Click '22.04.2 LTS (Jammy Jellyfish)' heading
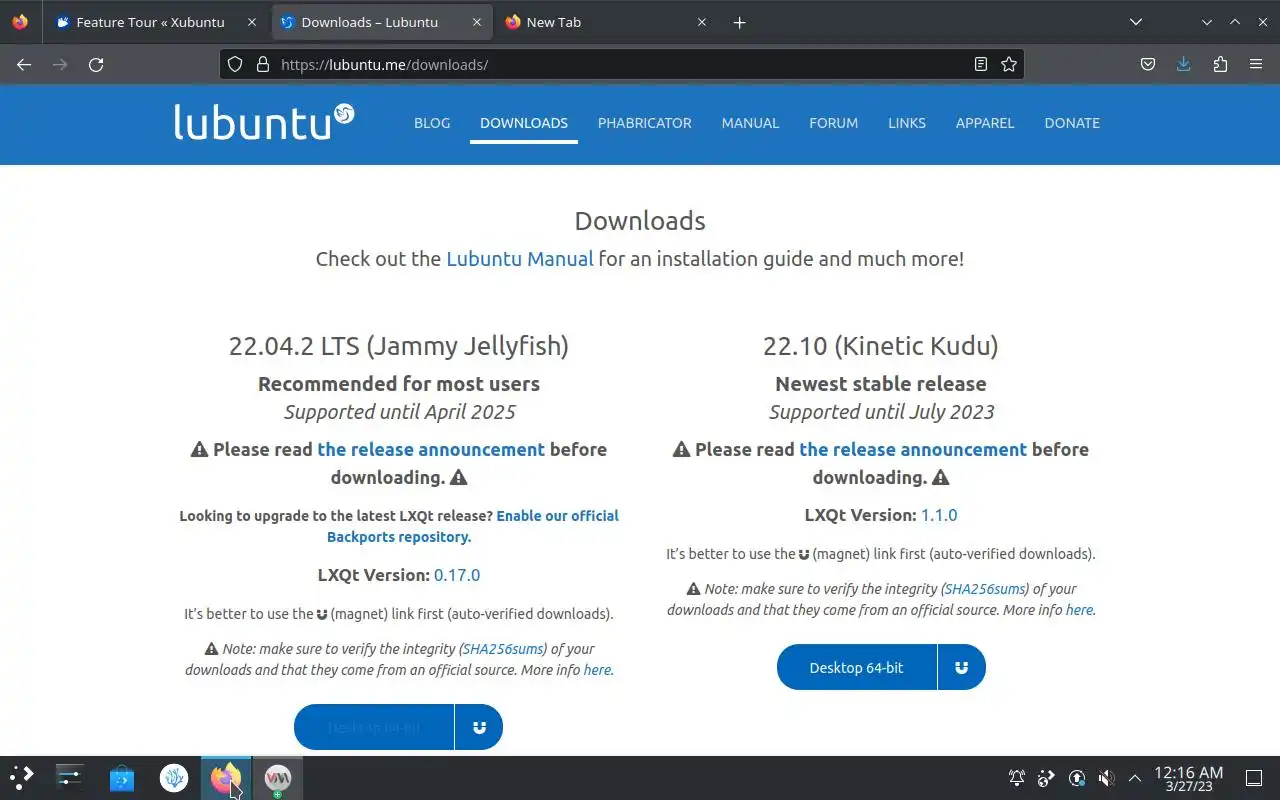Viewport: 1280px width, 800px height. click(x=399, y=346)
